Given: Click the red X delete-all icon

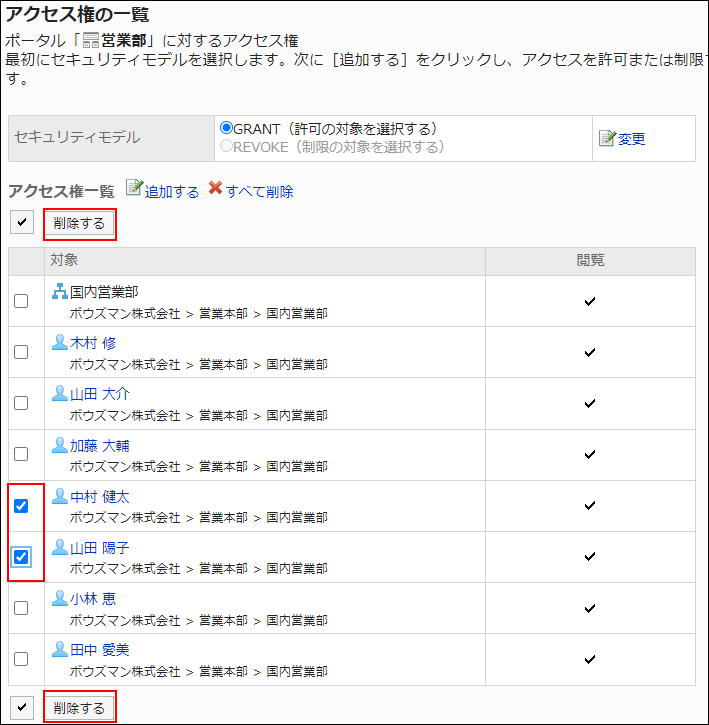Looking at the screenshot, I should click(x=216, y=188).
